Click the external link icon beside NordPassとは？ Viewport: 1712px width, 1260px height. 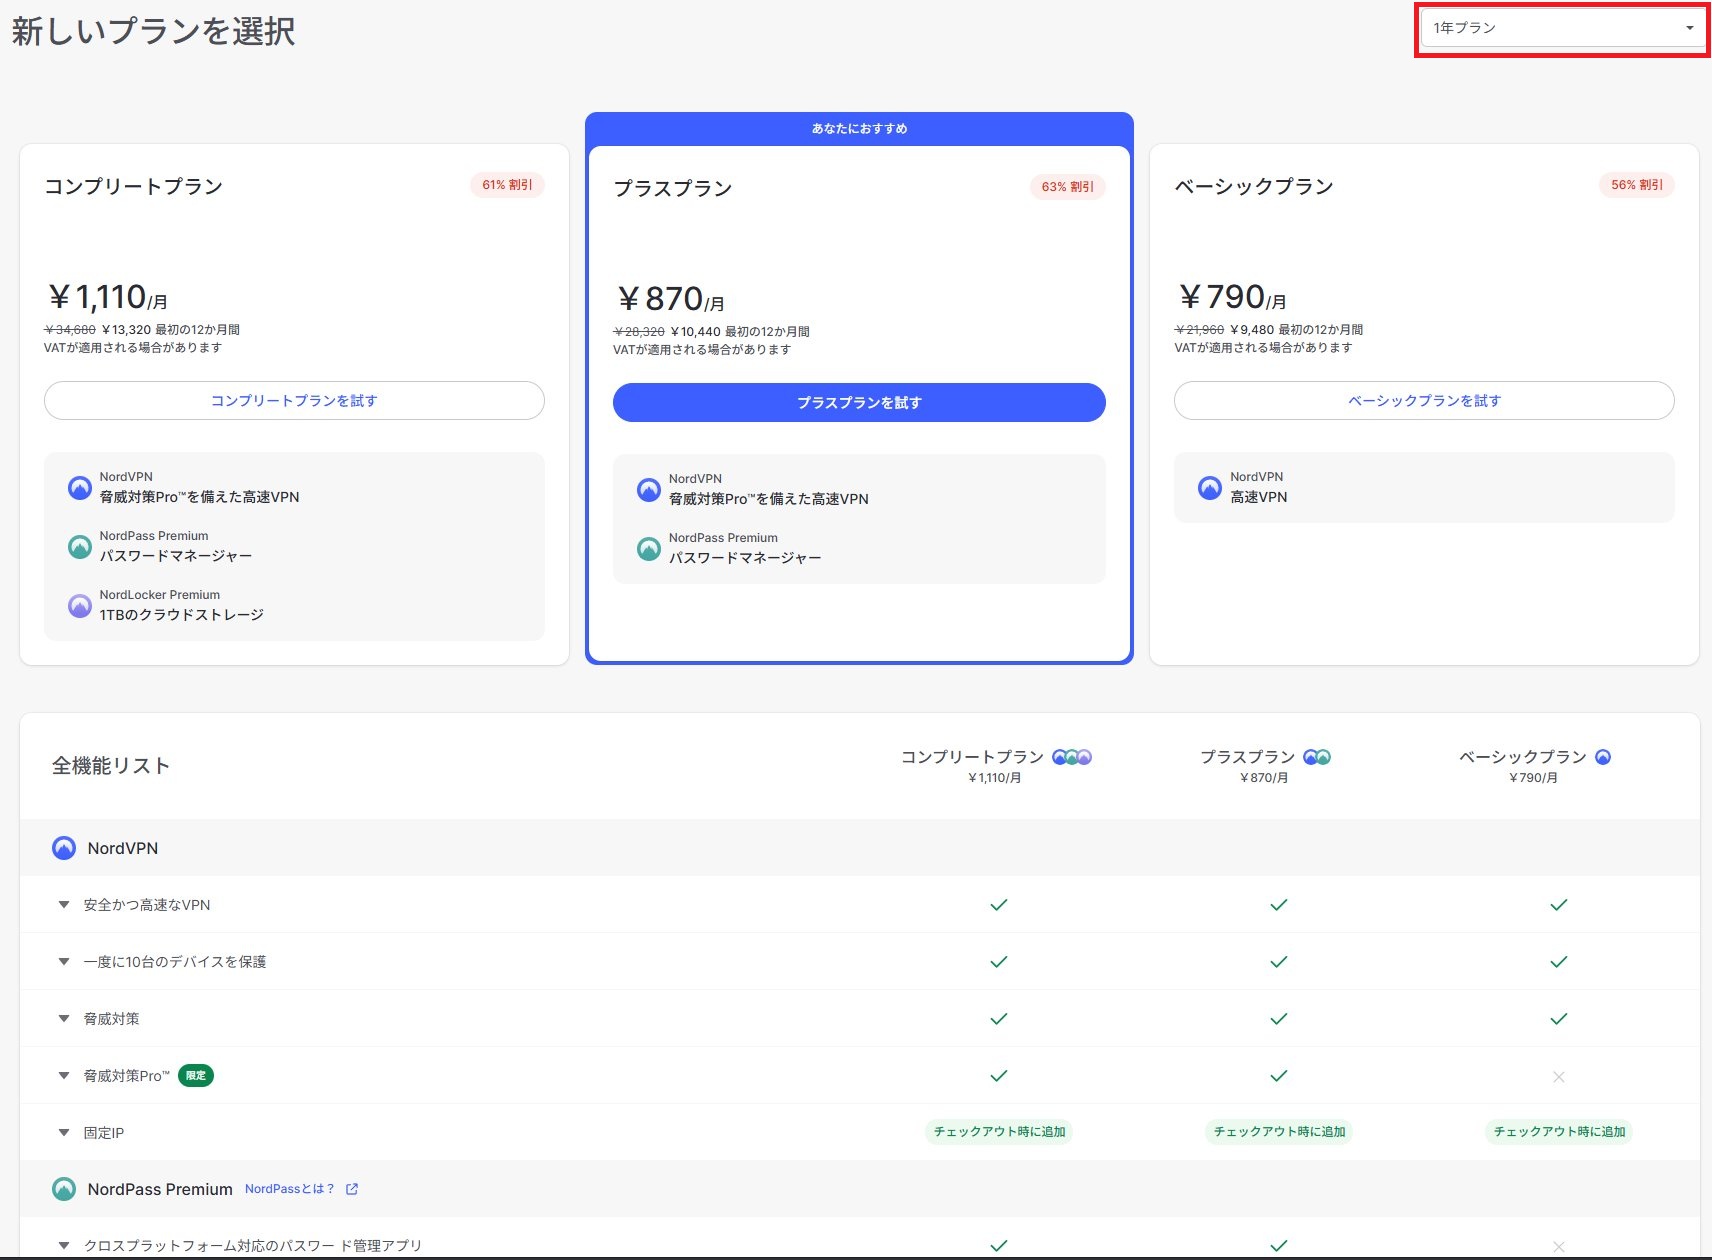[352, 1189]
